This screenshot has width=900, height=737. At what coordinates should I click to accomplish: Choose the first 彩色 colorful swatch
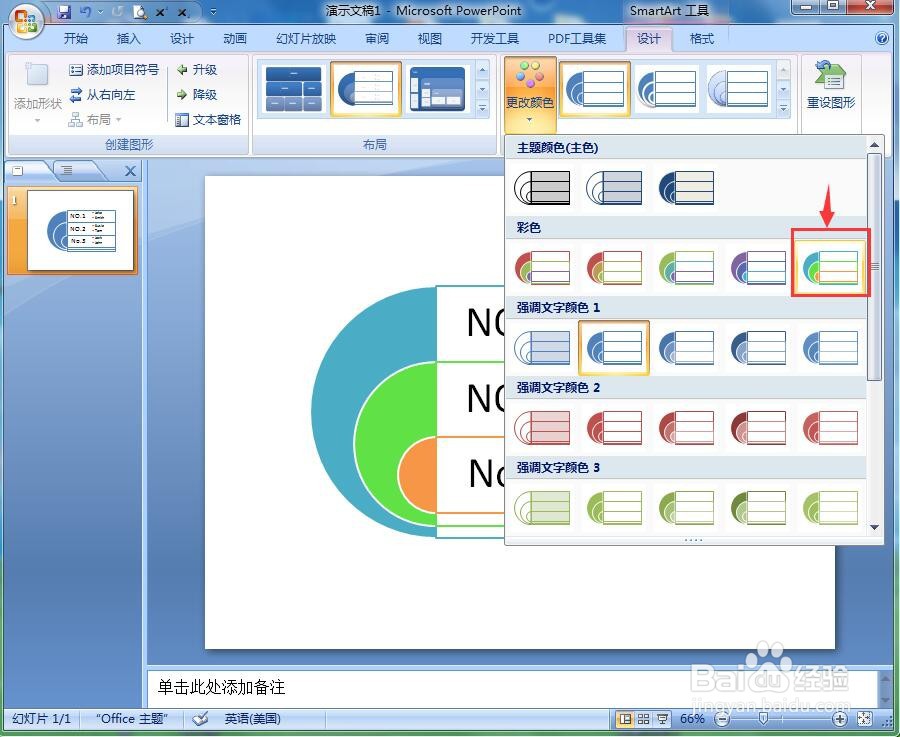[x=542, y=267]
